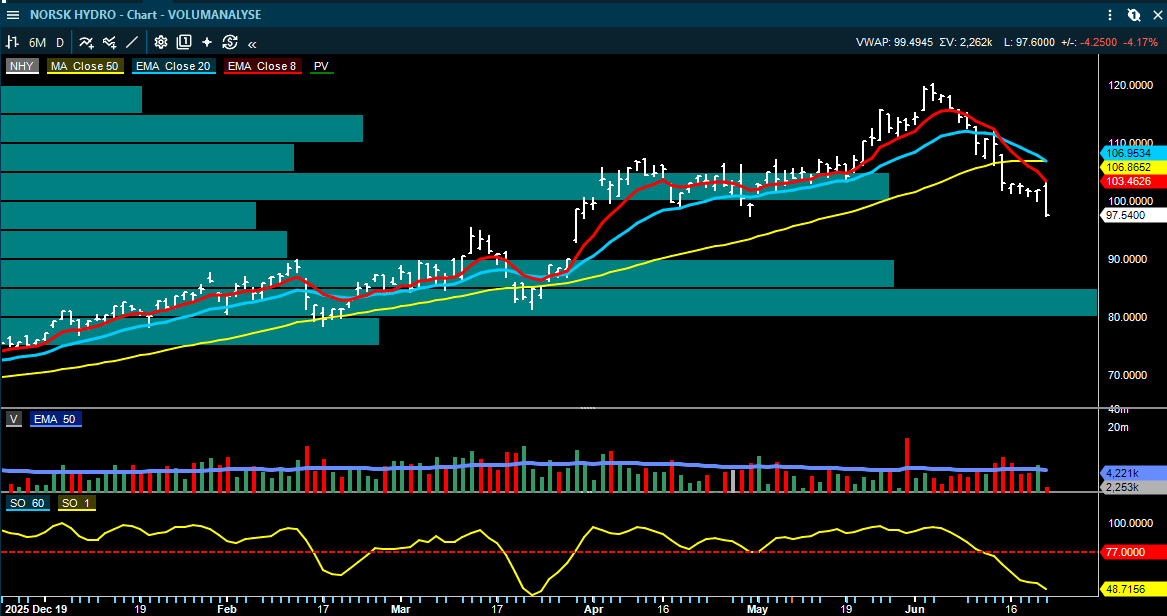Click the 120.0000 price axis label
Image resolution: width=1167 pixels, height=616 pixels.
click(1131, 85)
